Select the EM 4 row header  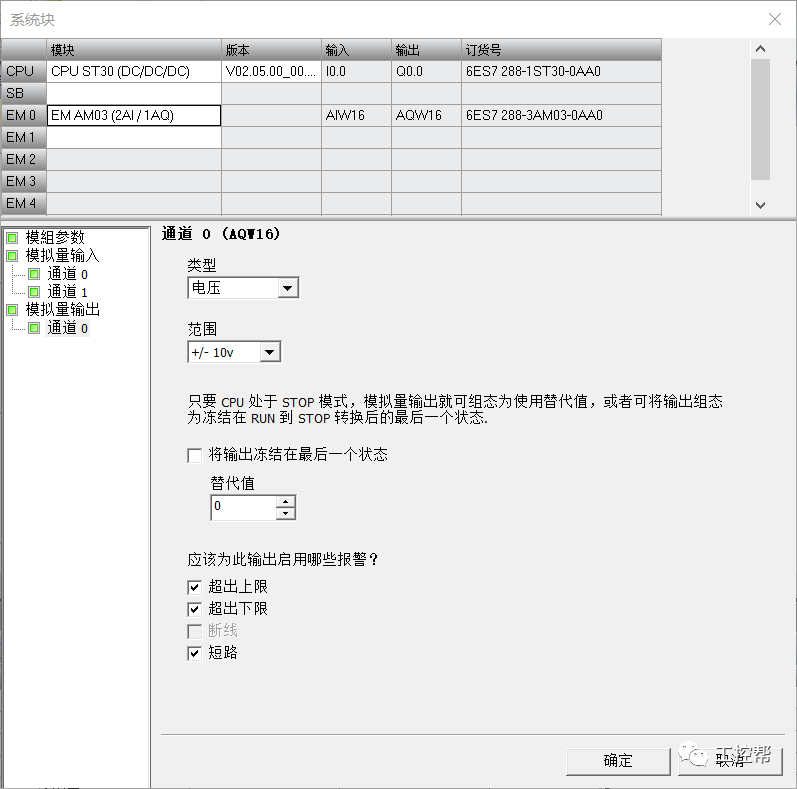pos(24,203)
